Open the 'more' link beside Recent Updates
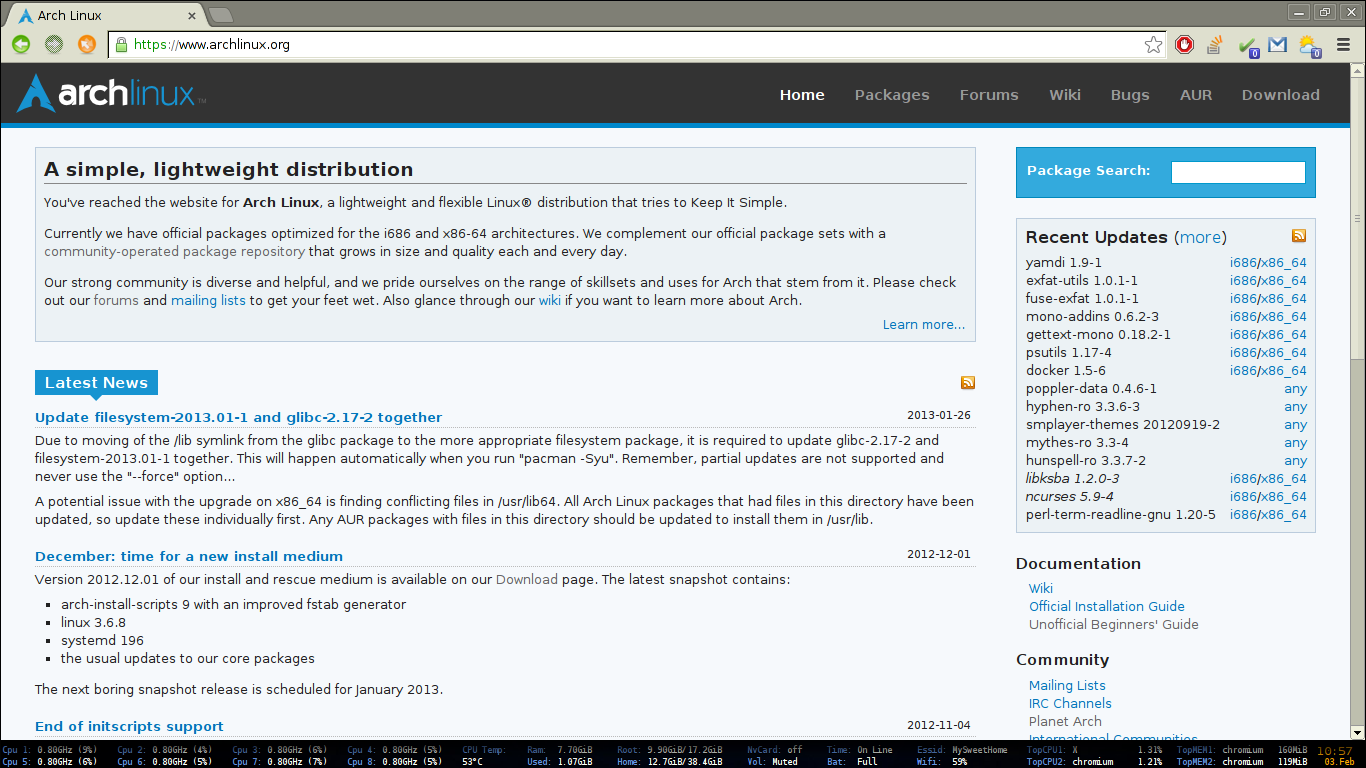 [x=1200, y=237]
